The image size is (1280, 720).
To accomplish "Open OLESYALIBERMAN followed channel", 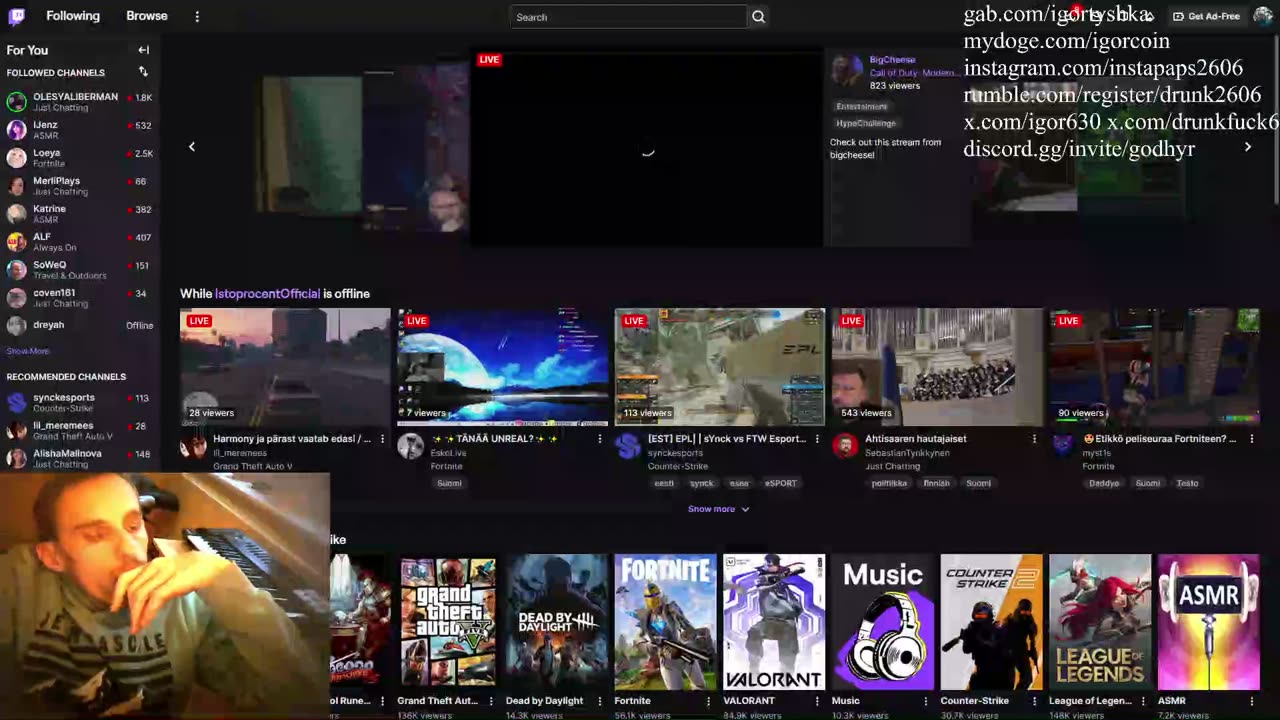I will pos(80,101).
